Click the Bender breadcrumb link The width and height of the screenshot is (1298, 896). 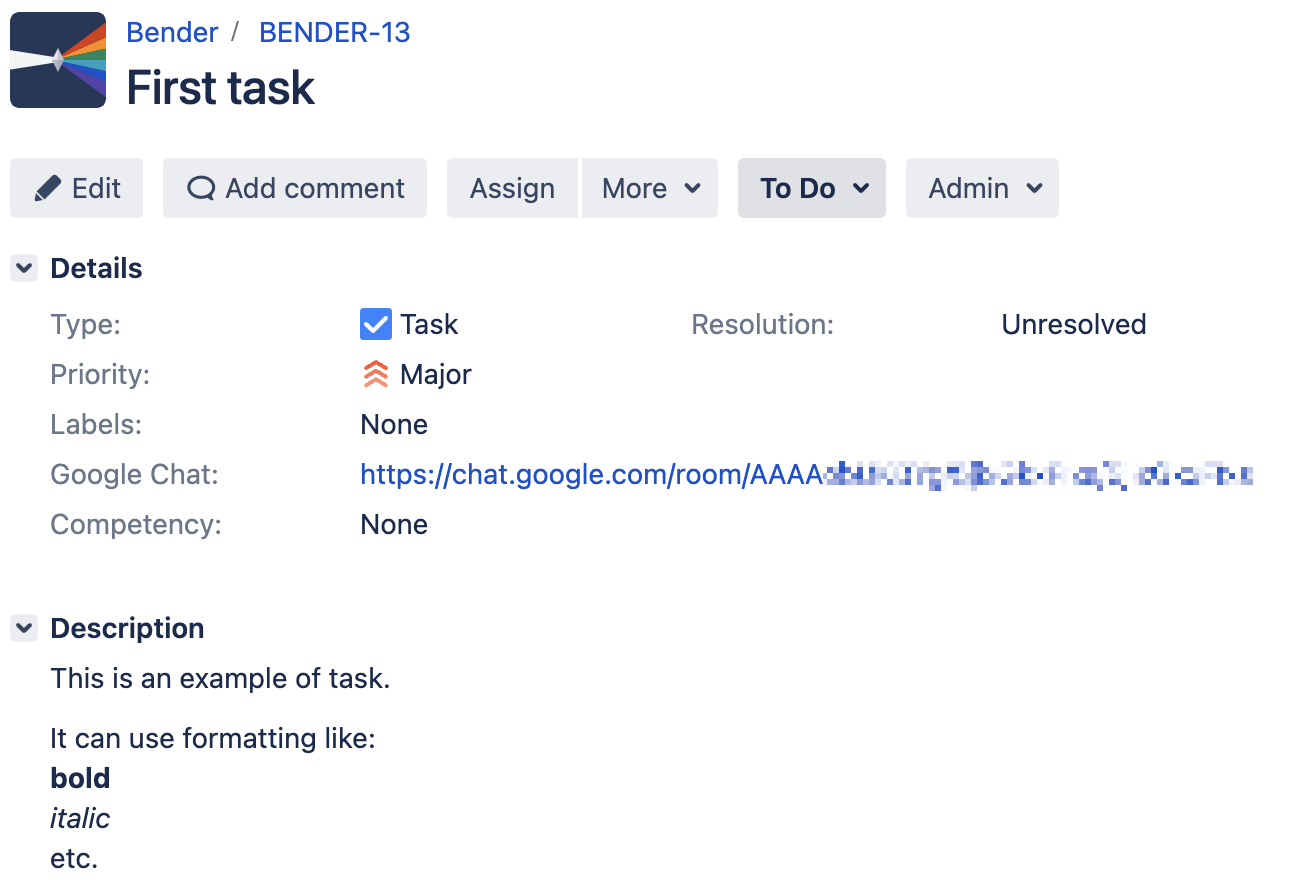pos(171,32)
